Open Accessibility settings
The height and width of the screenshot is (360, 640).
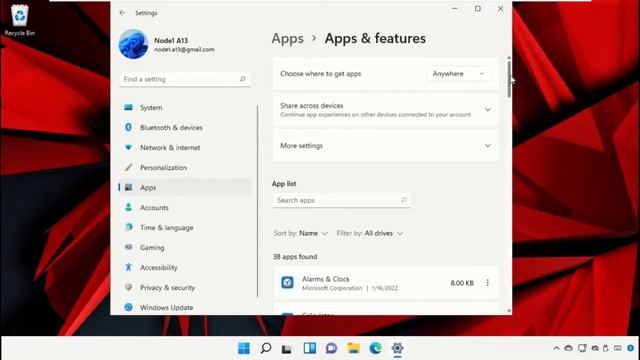coord(185,267)
